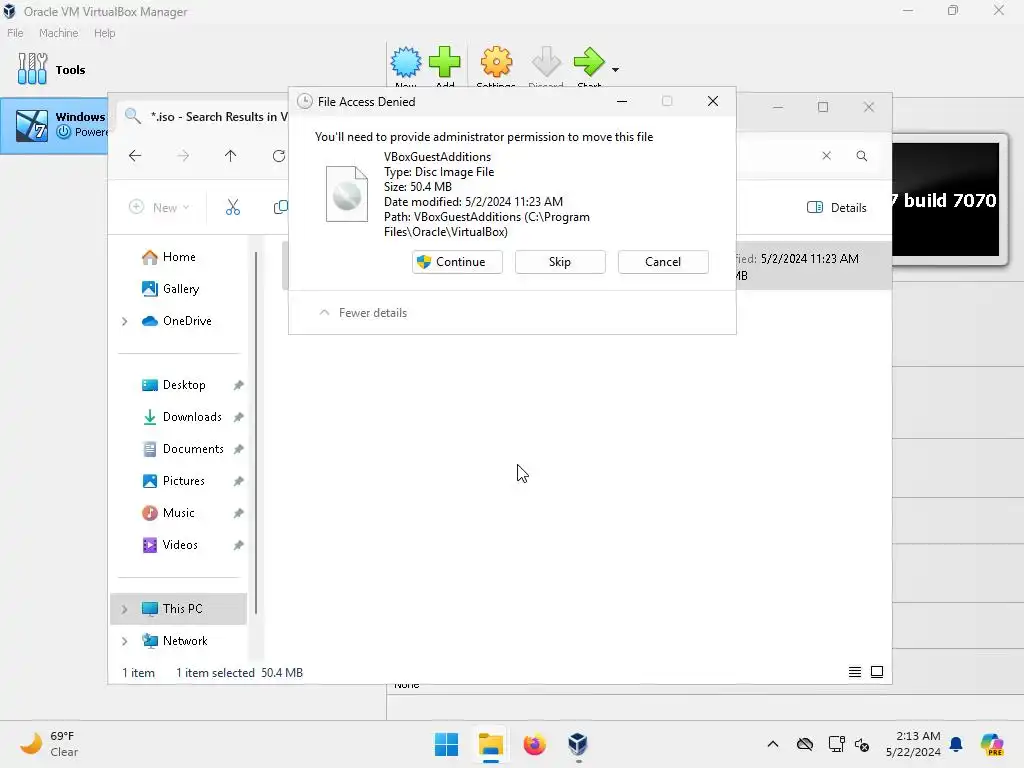1024x768 pixels.
Task: Open the clock showing 2:13 AM
Action: coord(913,744)
